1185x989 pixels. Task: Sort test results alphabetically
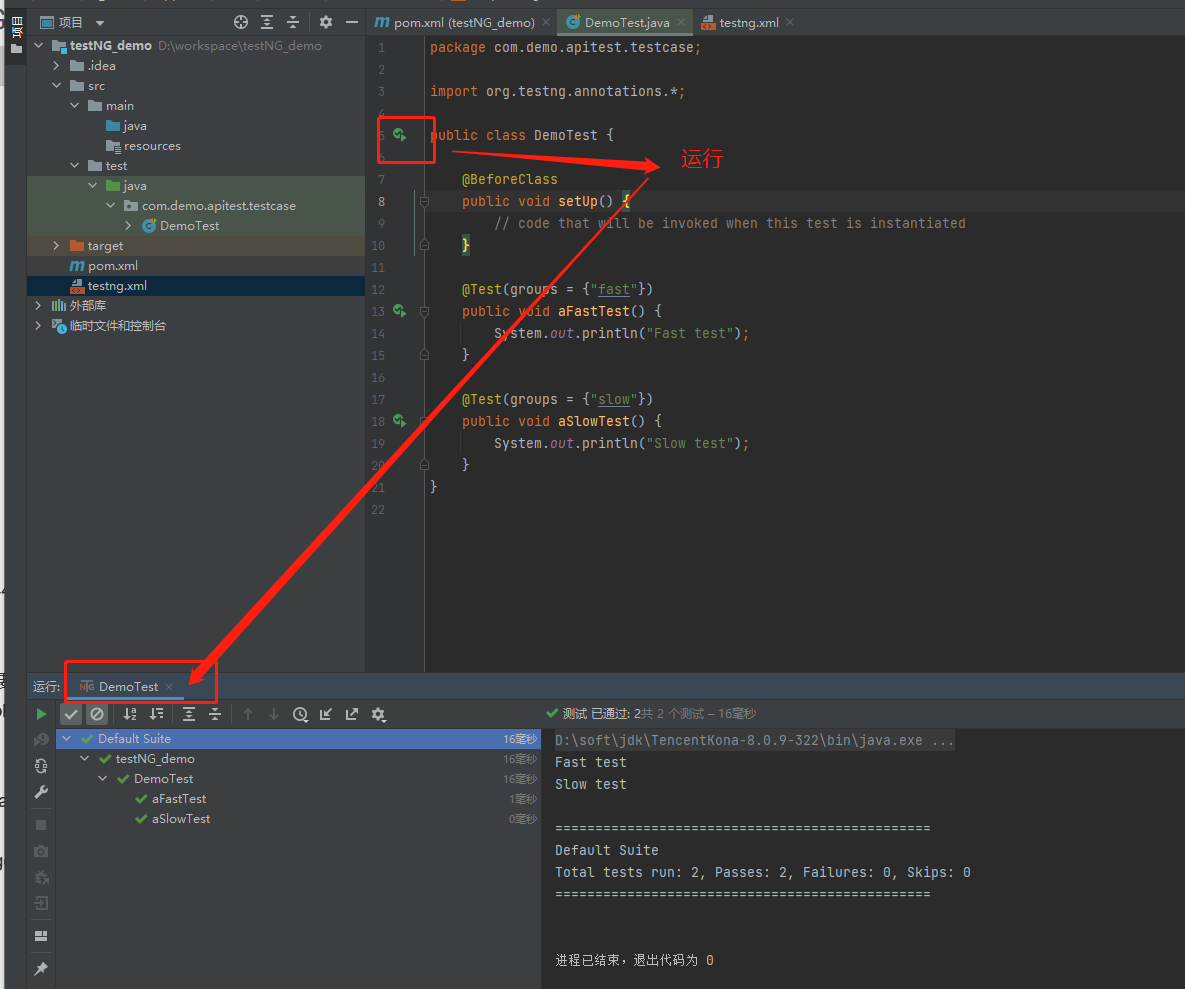pyautogui.click(x=130, y=713)
